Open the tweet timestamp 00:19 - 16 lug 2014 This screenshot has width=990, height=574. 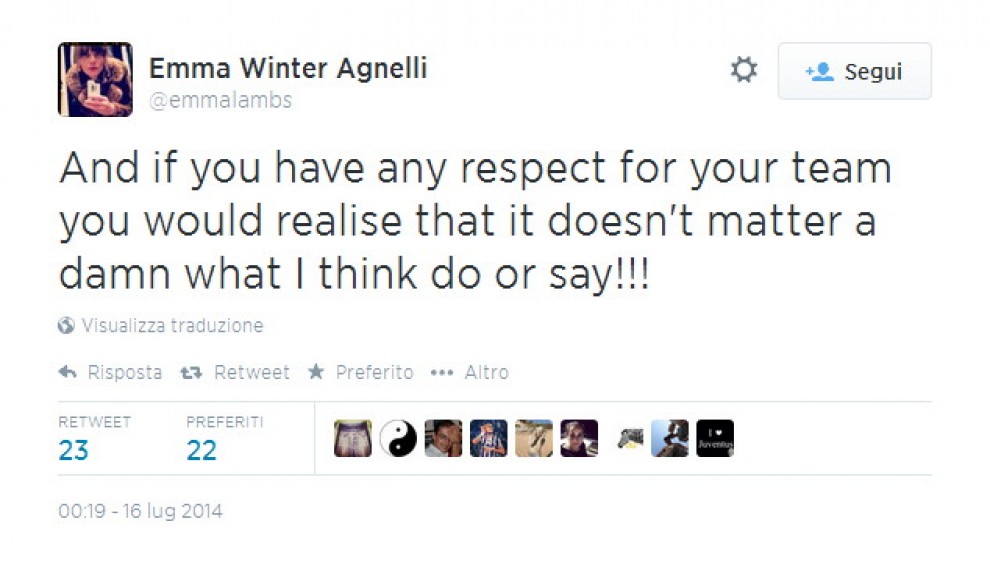140,511
